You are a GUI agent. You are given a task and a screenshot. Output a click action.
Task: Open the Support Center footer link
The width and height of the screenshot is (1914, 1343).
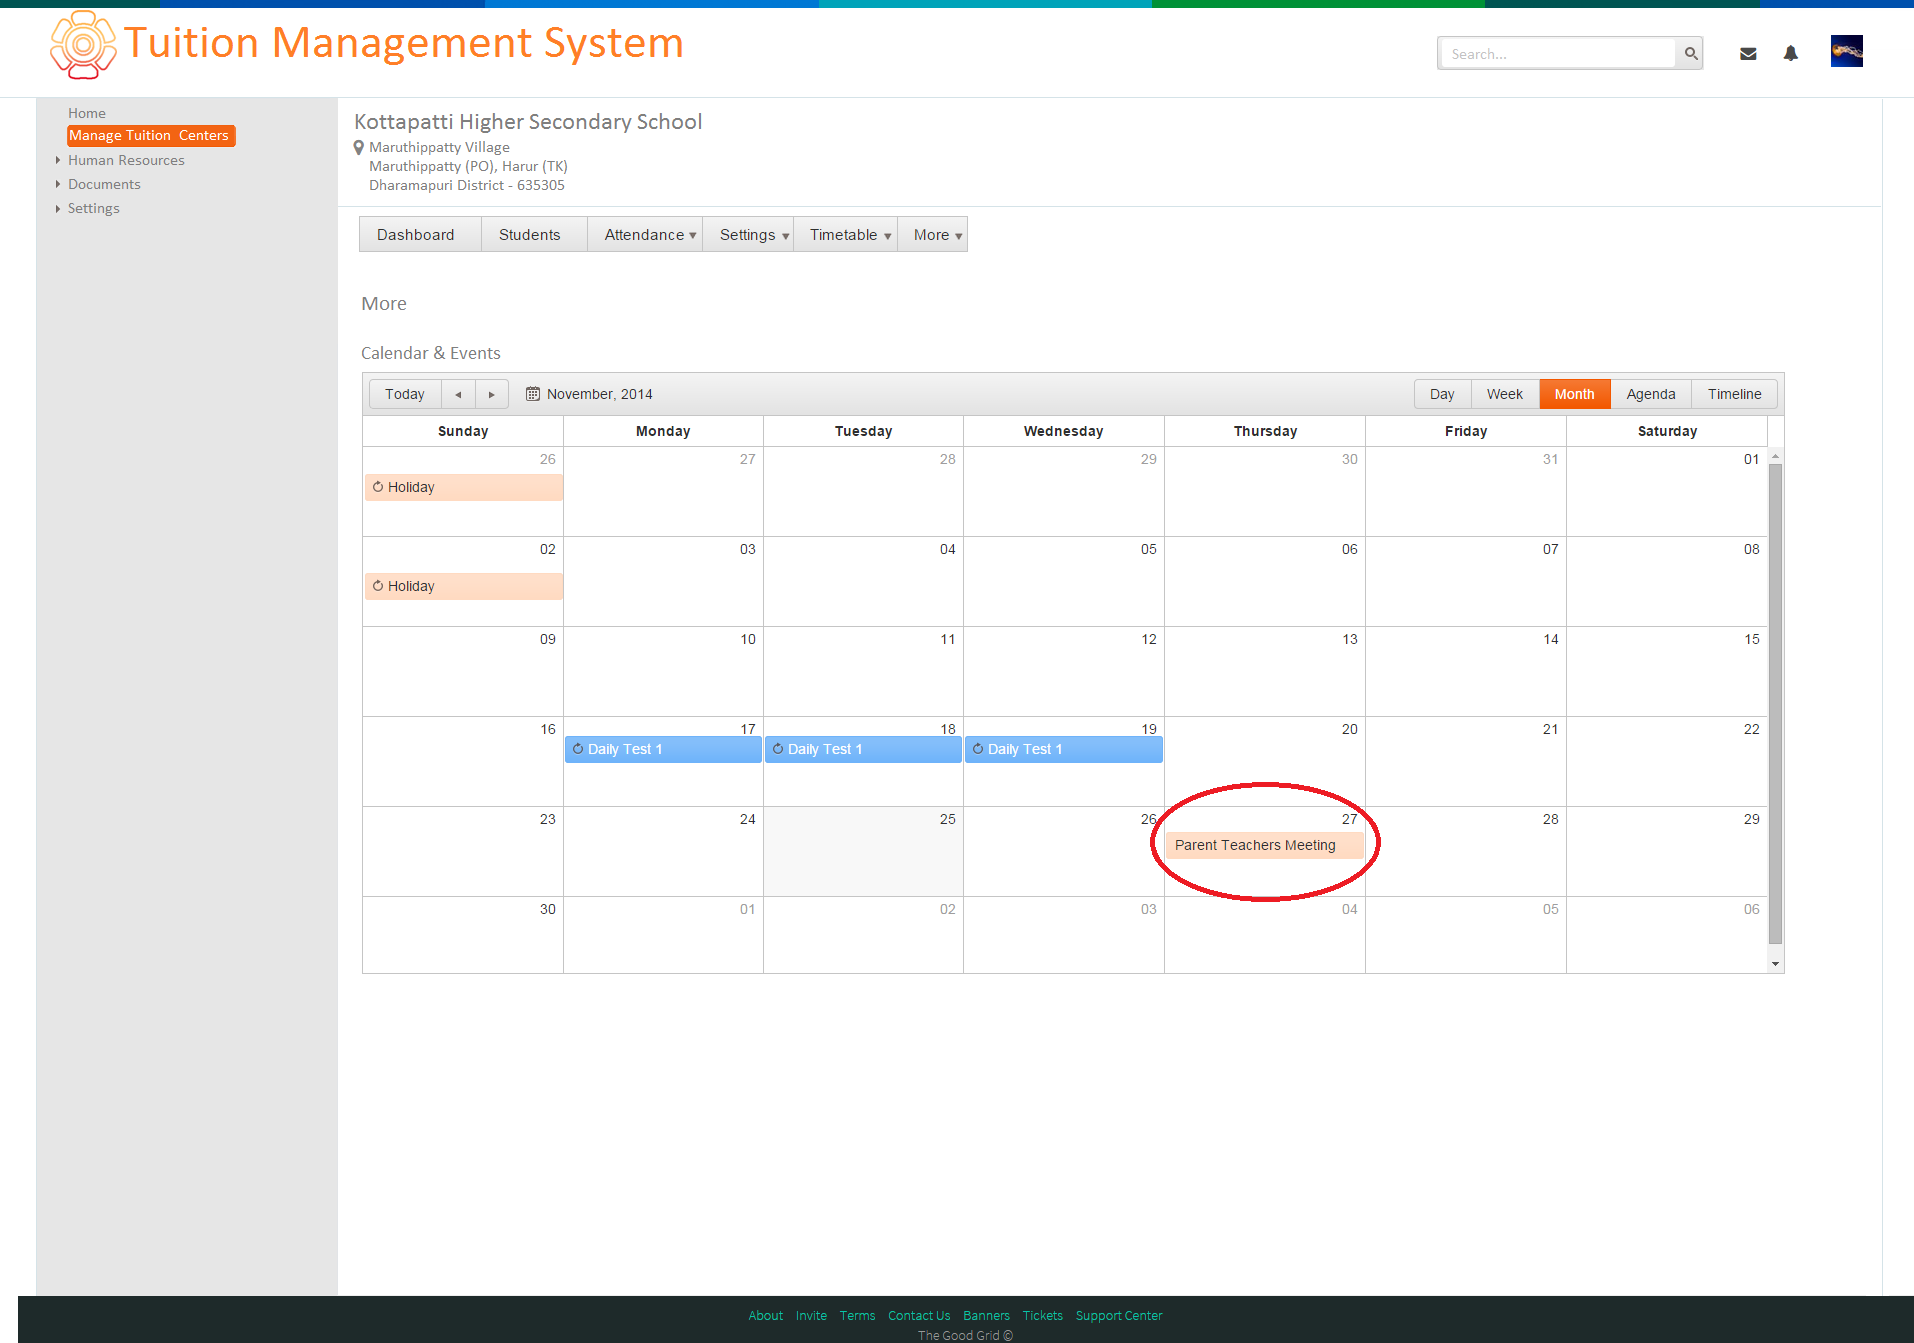[1119, 1315]
